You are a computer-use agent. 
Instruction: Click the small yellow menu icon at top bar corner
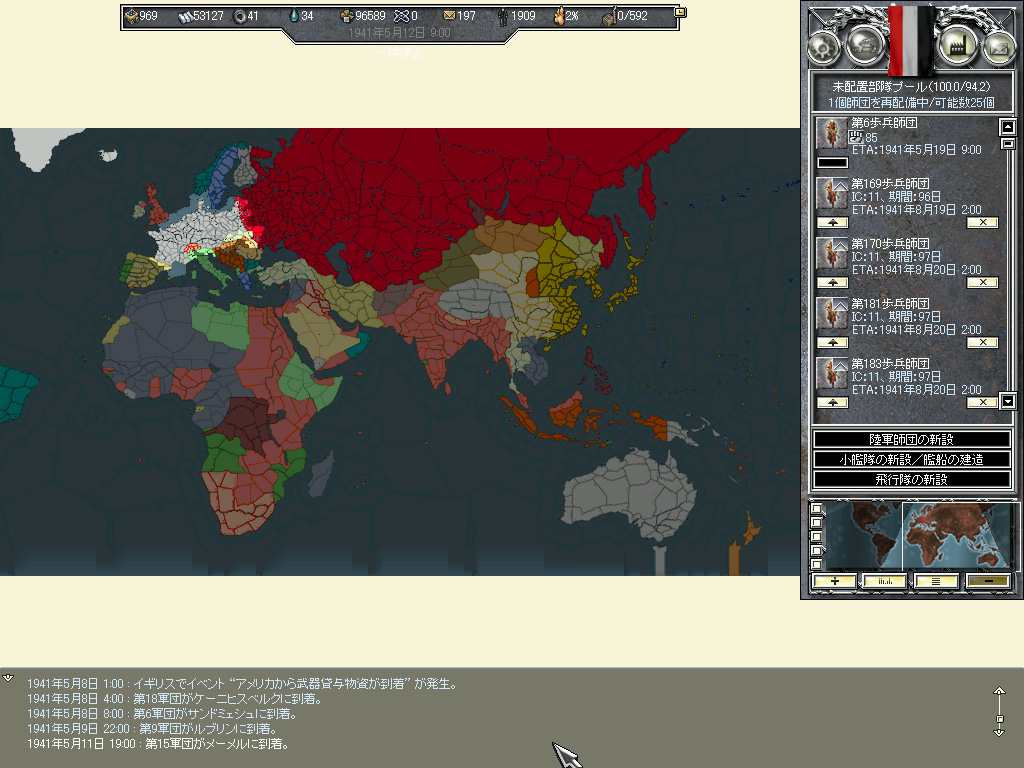[680, 12]
